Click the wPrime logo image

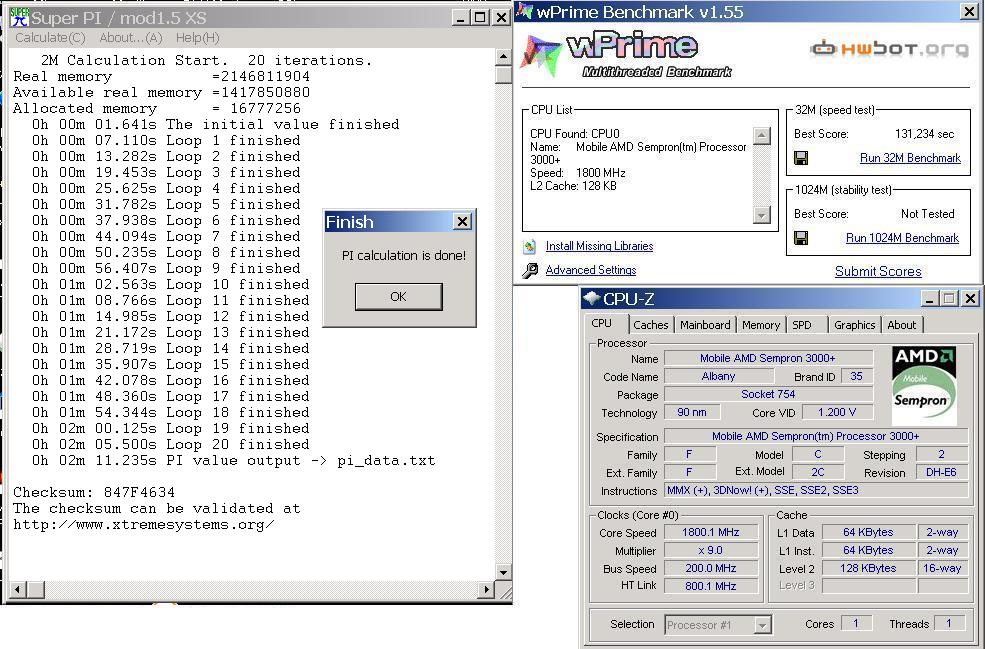(627, 55)
